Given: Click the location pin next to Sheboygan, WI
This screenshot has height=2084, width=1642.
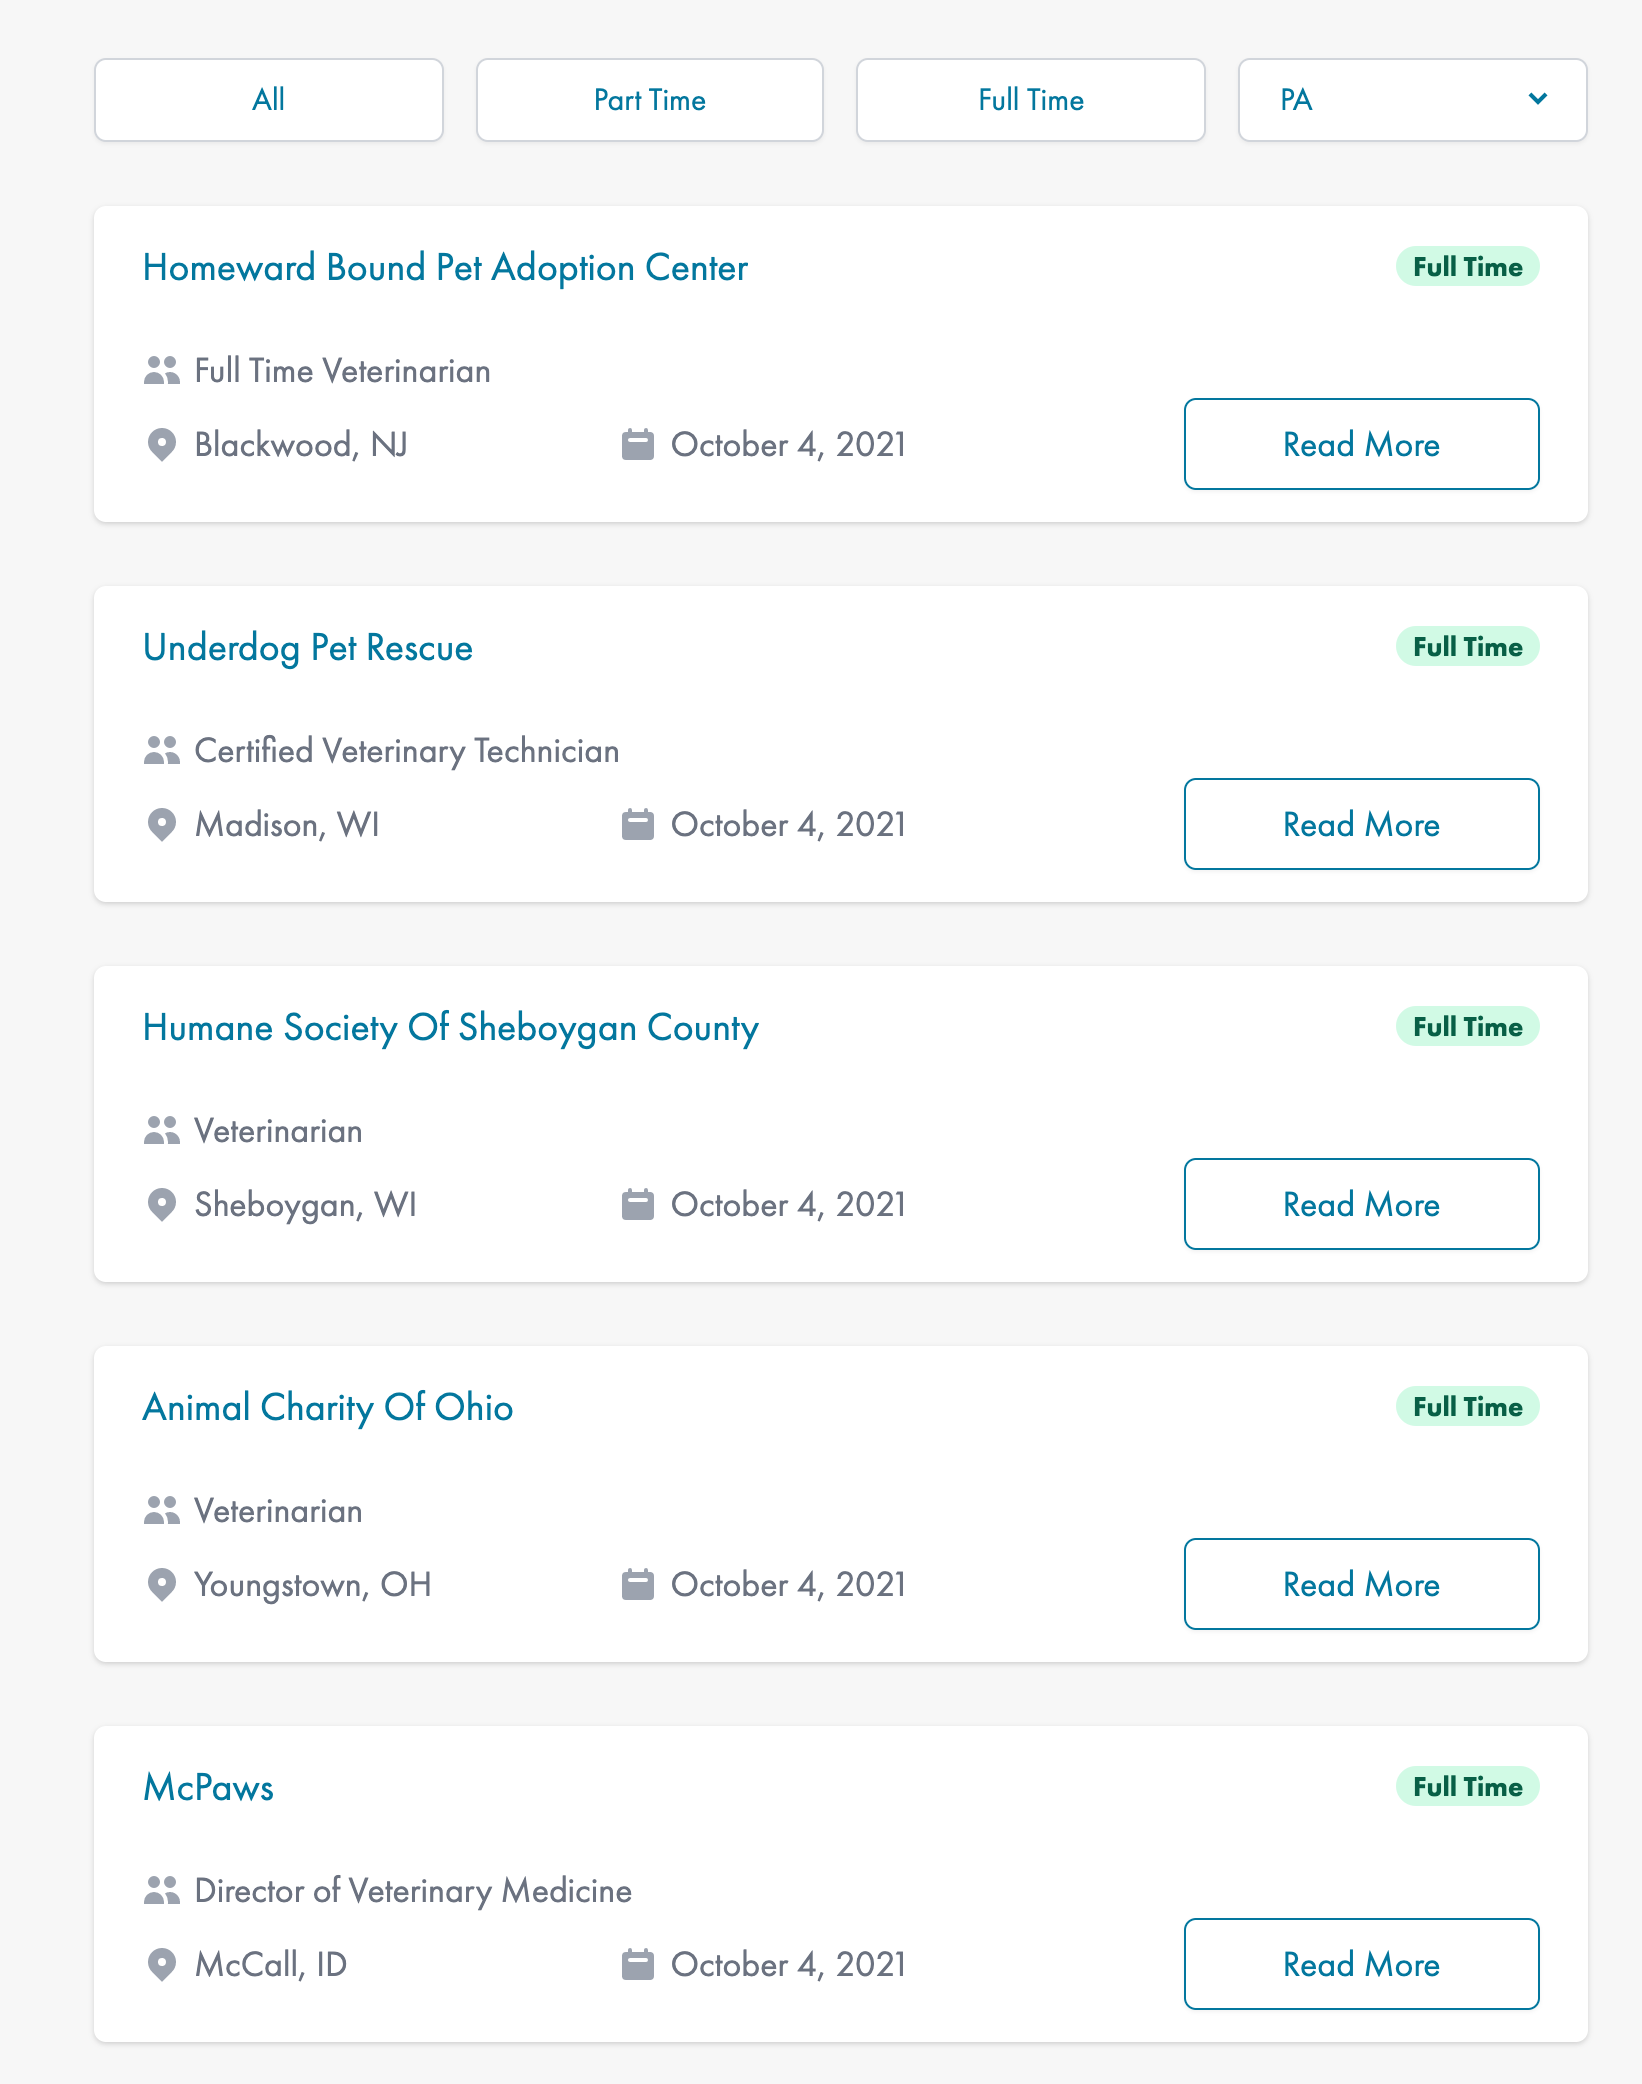Looking at the screenshot, I should [x=161, y=1205].
